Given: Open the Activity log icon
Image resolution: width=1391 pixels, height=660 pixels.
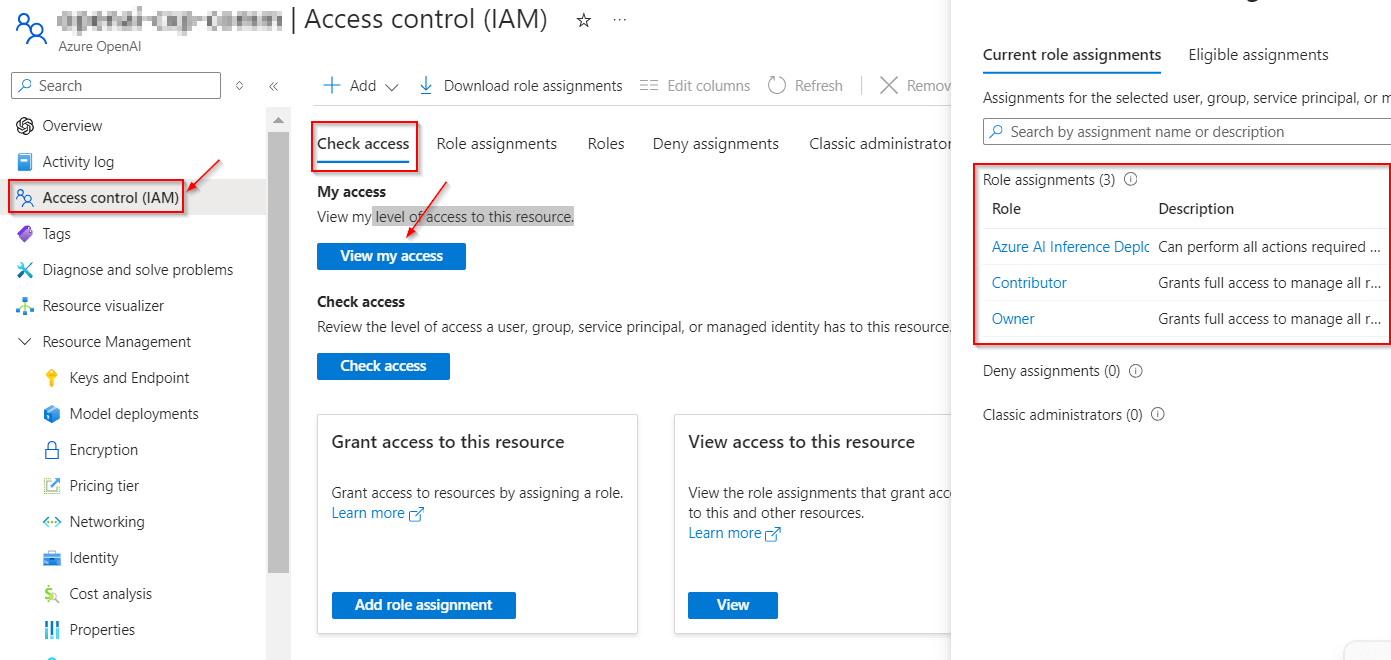Looking at the screenshot, I should pyautogui.click(x=25, y=162).
